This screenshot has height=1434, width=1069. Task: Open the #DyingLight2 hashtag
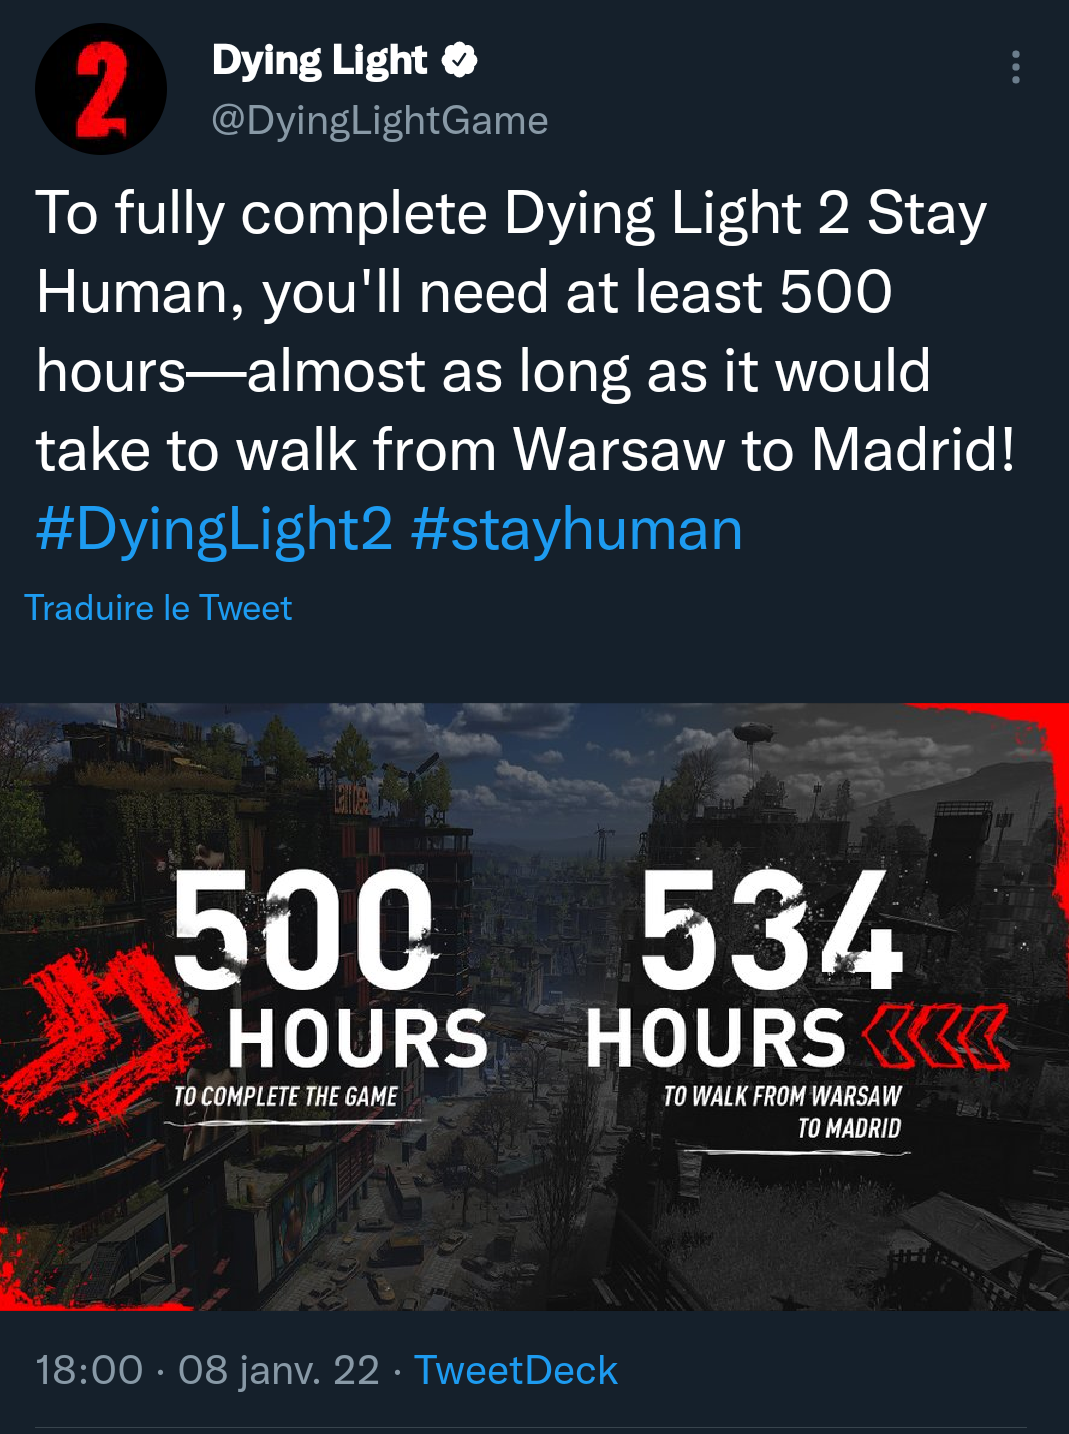click(x=214, y=529)
